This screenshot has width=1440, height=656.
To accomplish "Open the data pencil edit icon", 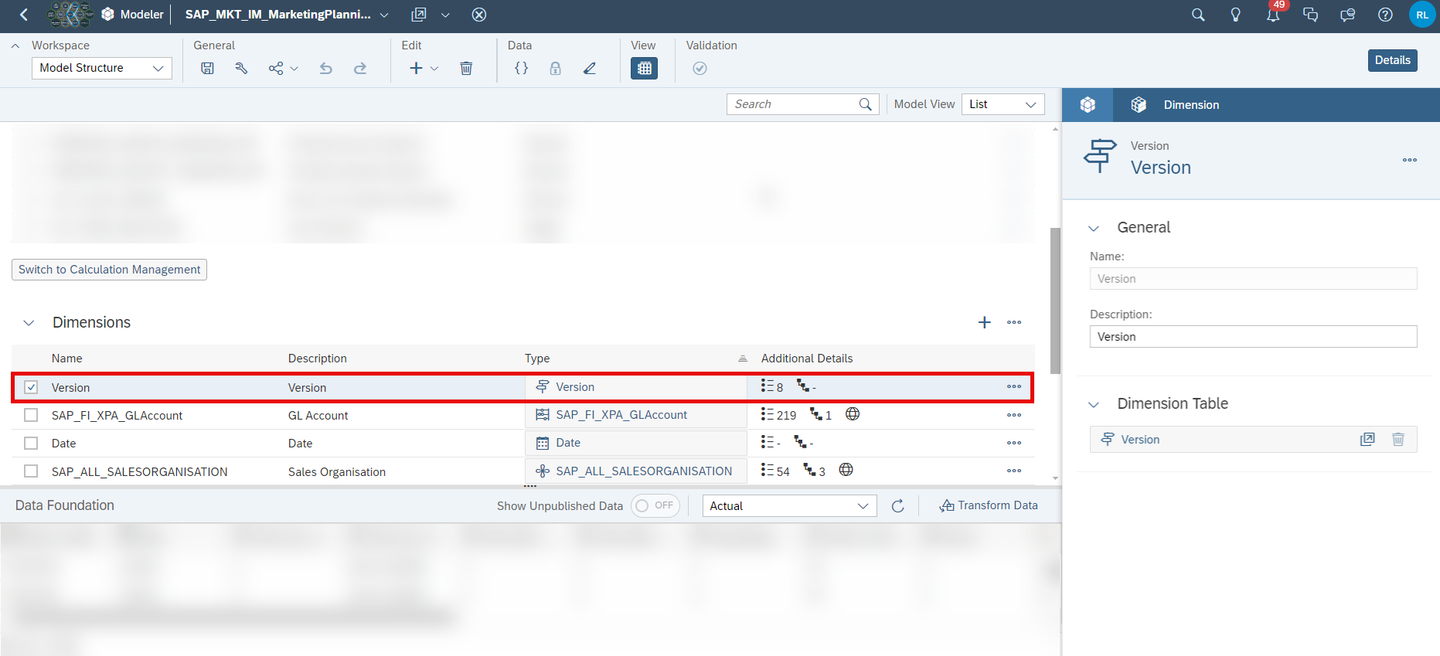I will pyautogui.click(x=589, y=68).
